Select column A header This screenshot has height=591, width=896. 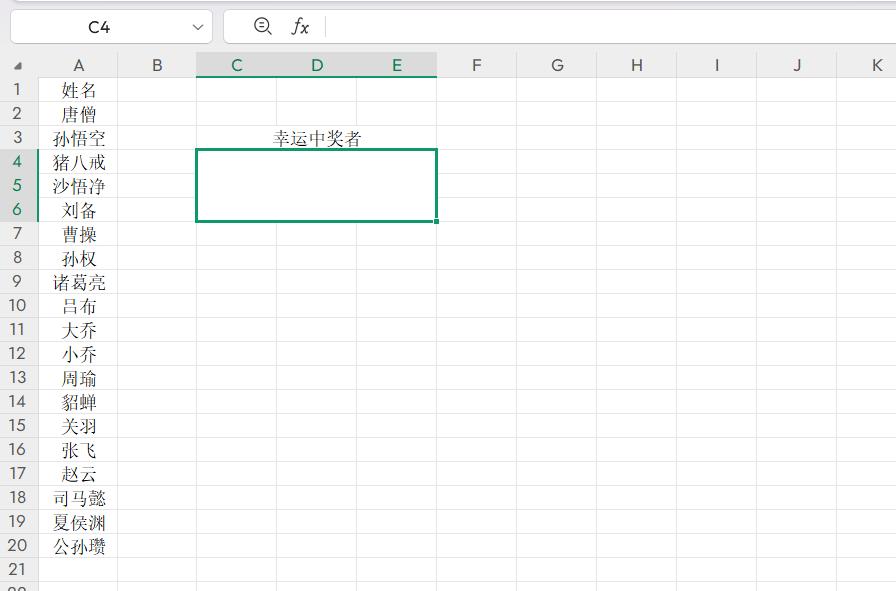79,64
